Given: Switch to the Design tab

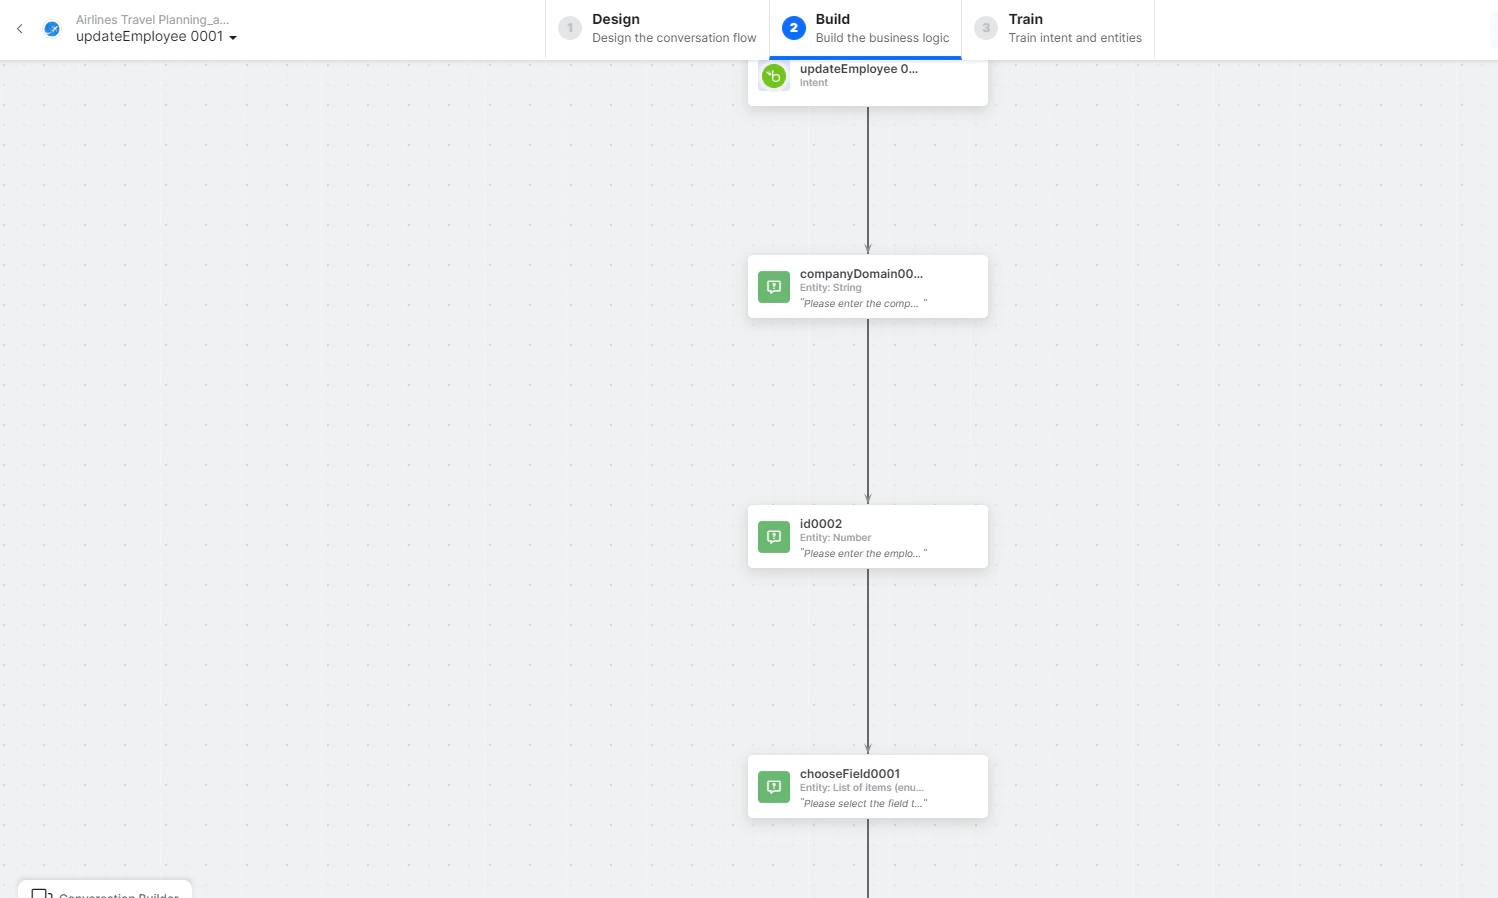Looking at the screenshot, I should (657, 28).
